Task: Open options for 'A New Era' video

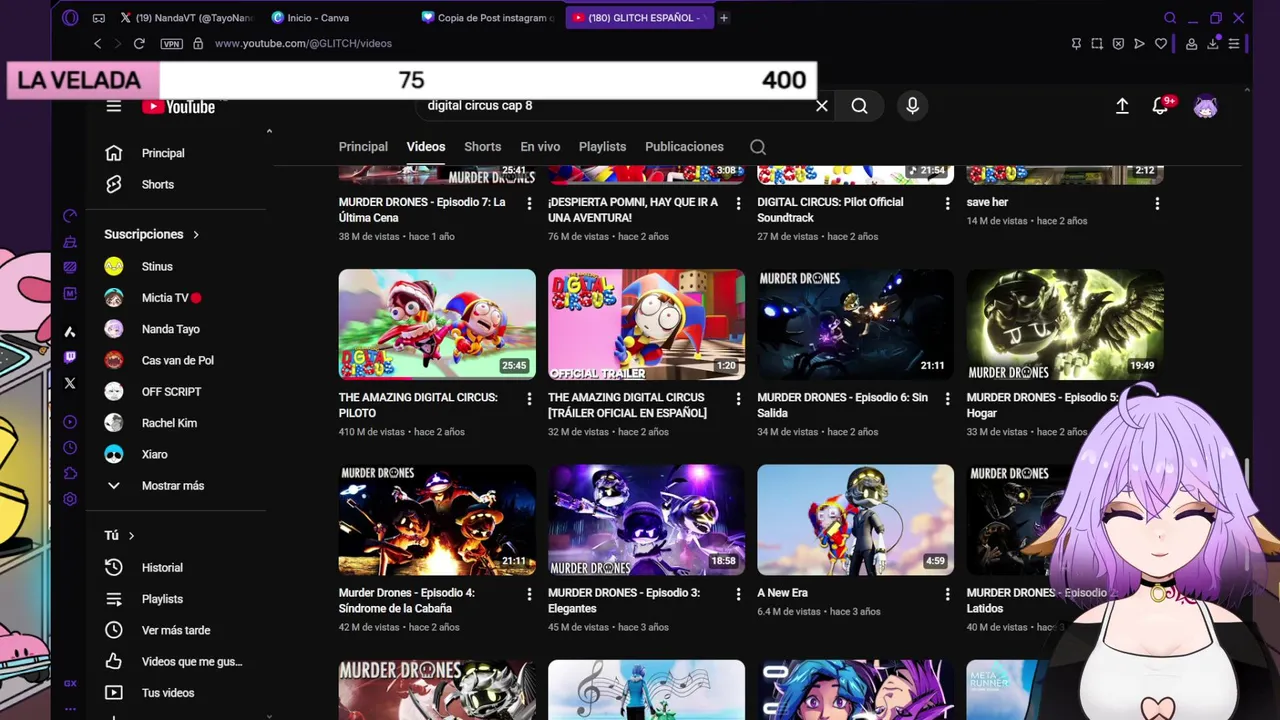Action: 947,594
